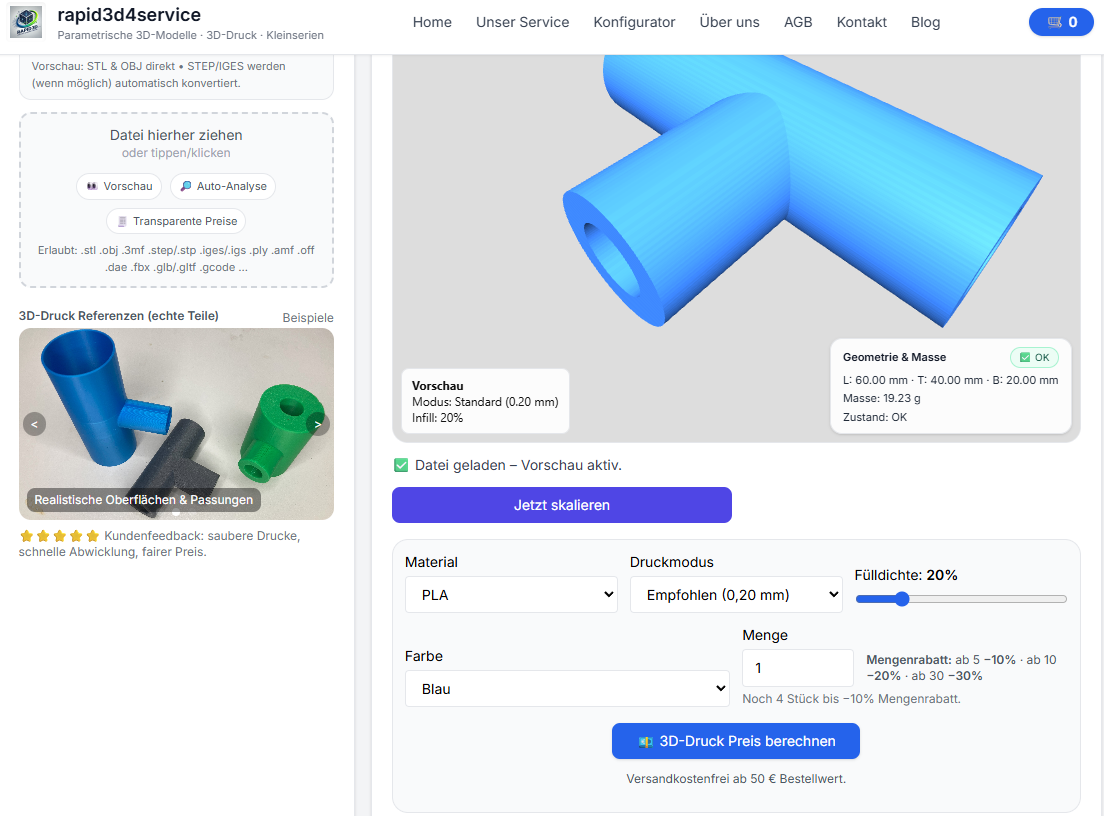This screenshot has width=1104, height=816.
Task: Click the left arrow on the reference photos carousel
Action: coord(34,424)
